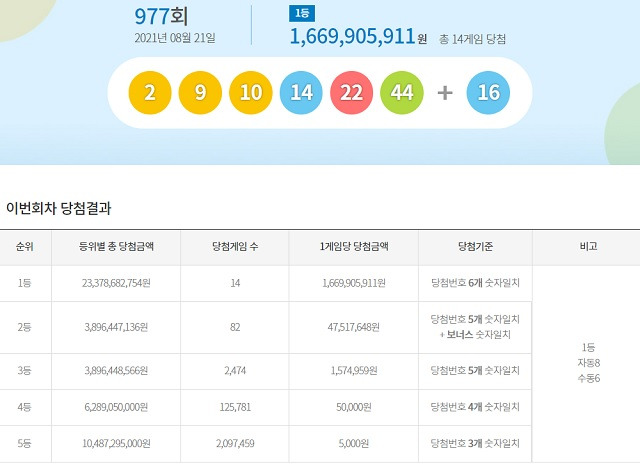The width and height of the screenshot is (640, 467).
Task: Click winner count 2,097,459
Action: [x=235, y=443]
